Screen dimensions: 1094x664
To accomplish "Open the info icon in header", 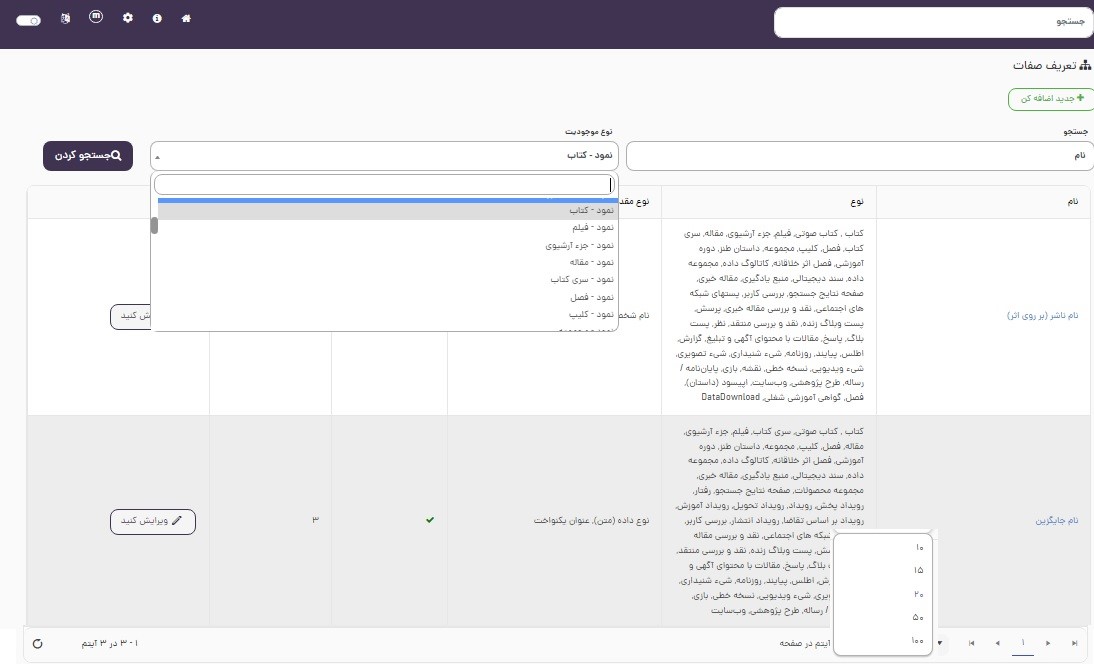I will [157, 19].
